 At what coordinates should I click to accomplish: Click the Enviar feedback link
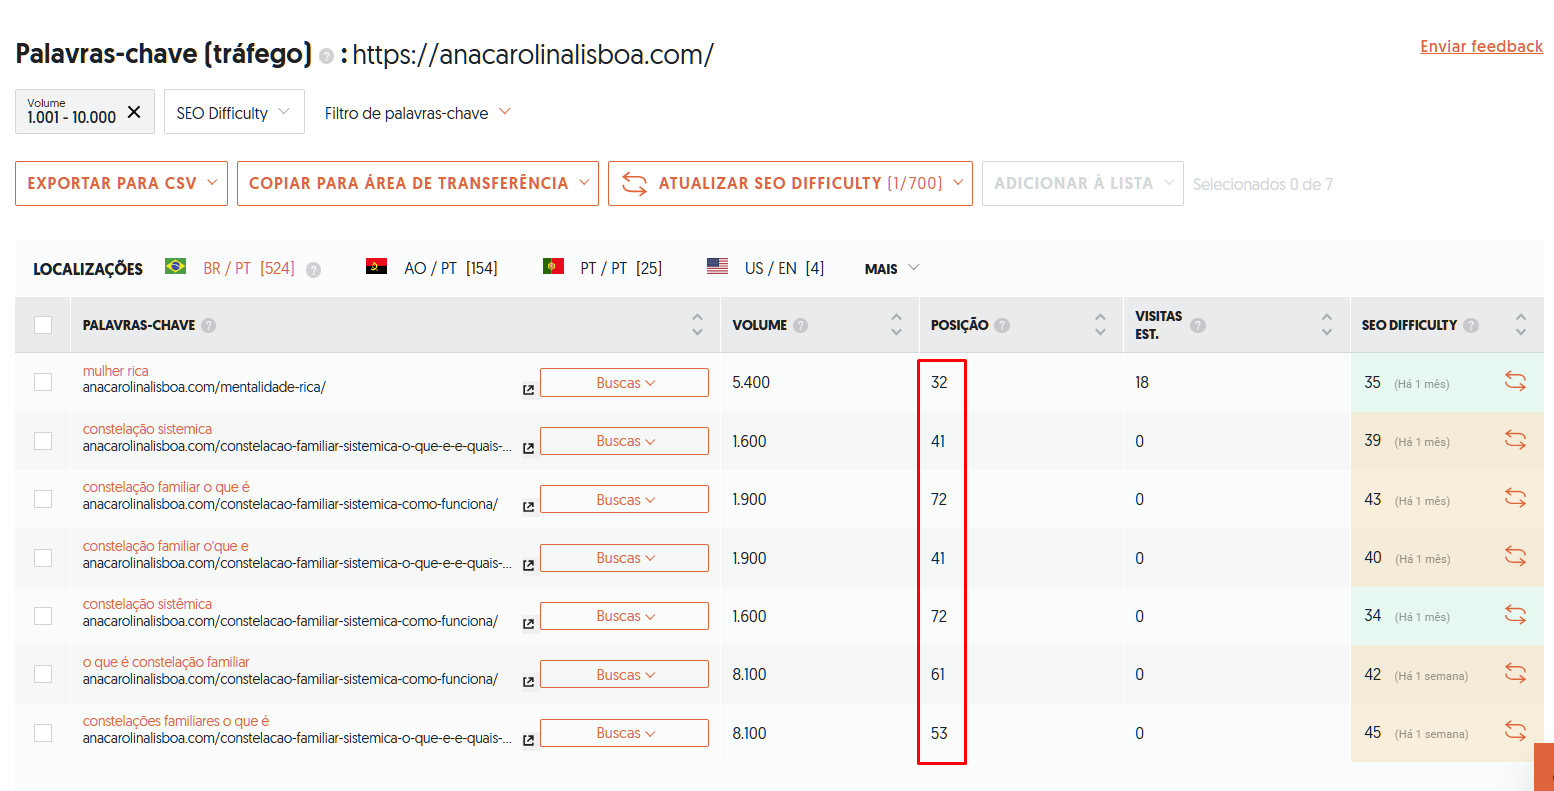coord(1481,46)
